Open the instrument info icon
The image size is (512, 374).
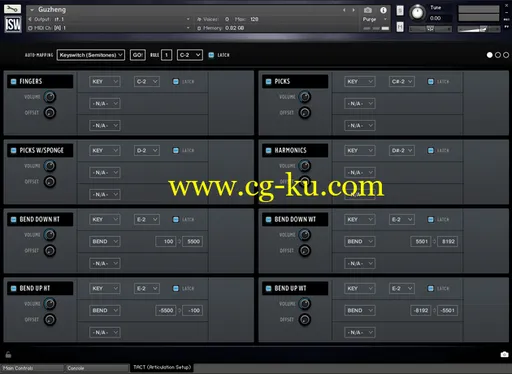click(383, 10)
